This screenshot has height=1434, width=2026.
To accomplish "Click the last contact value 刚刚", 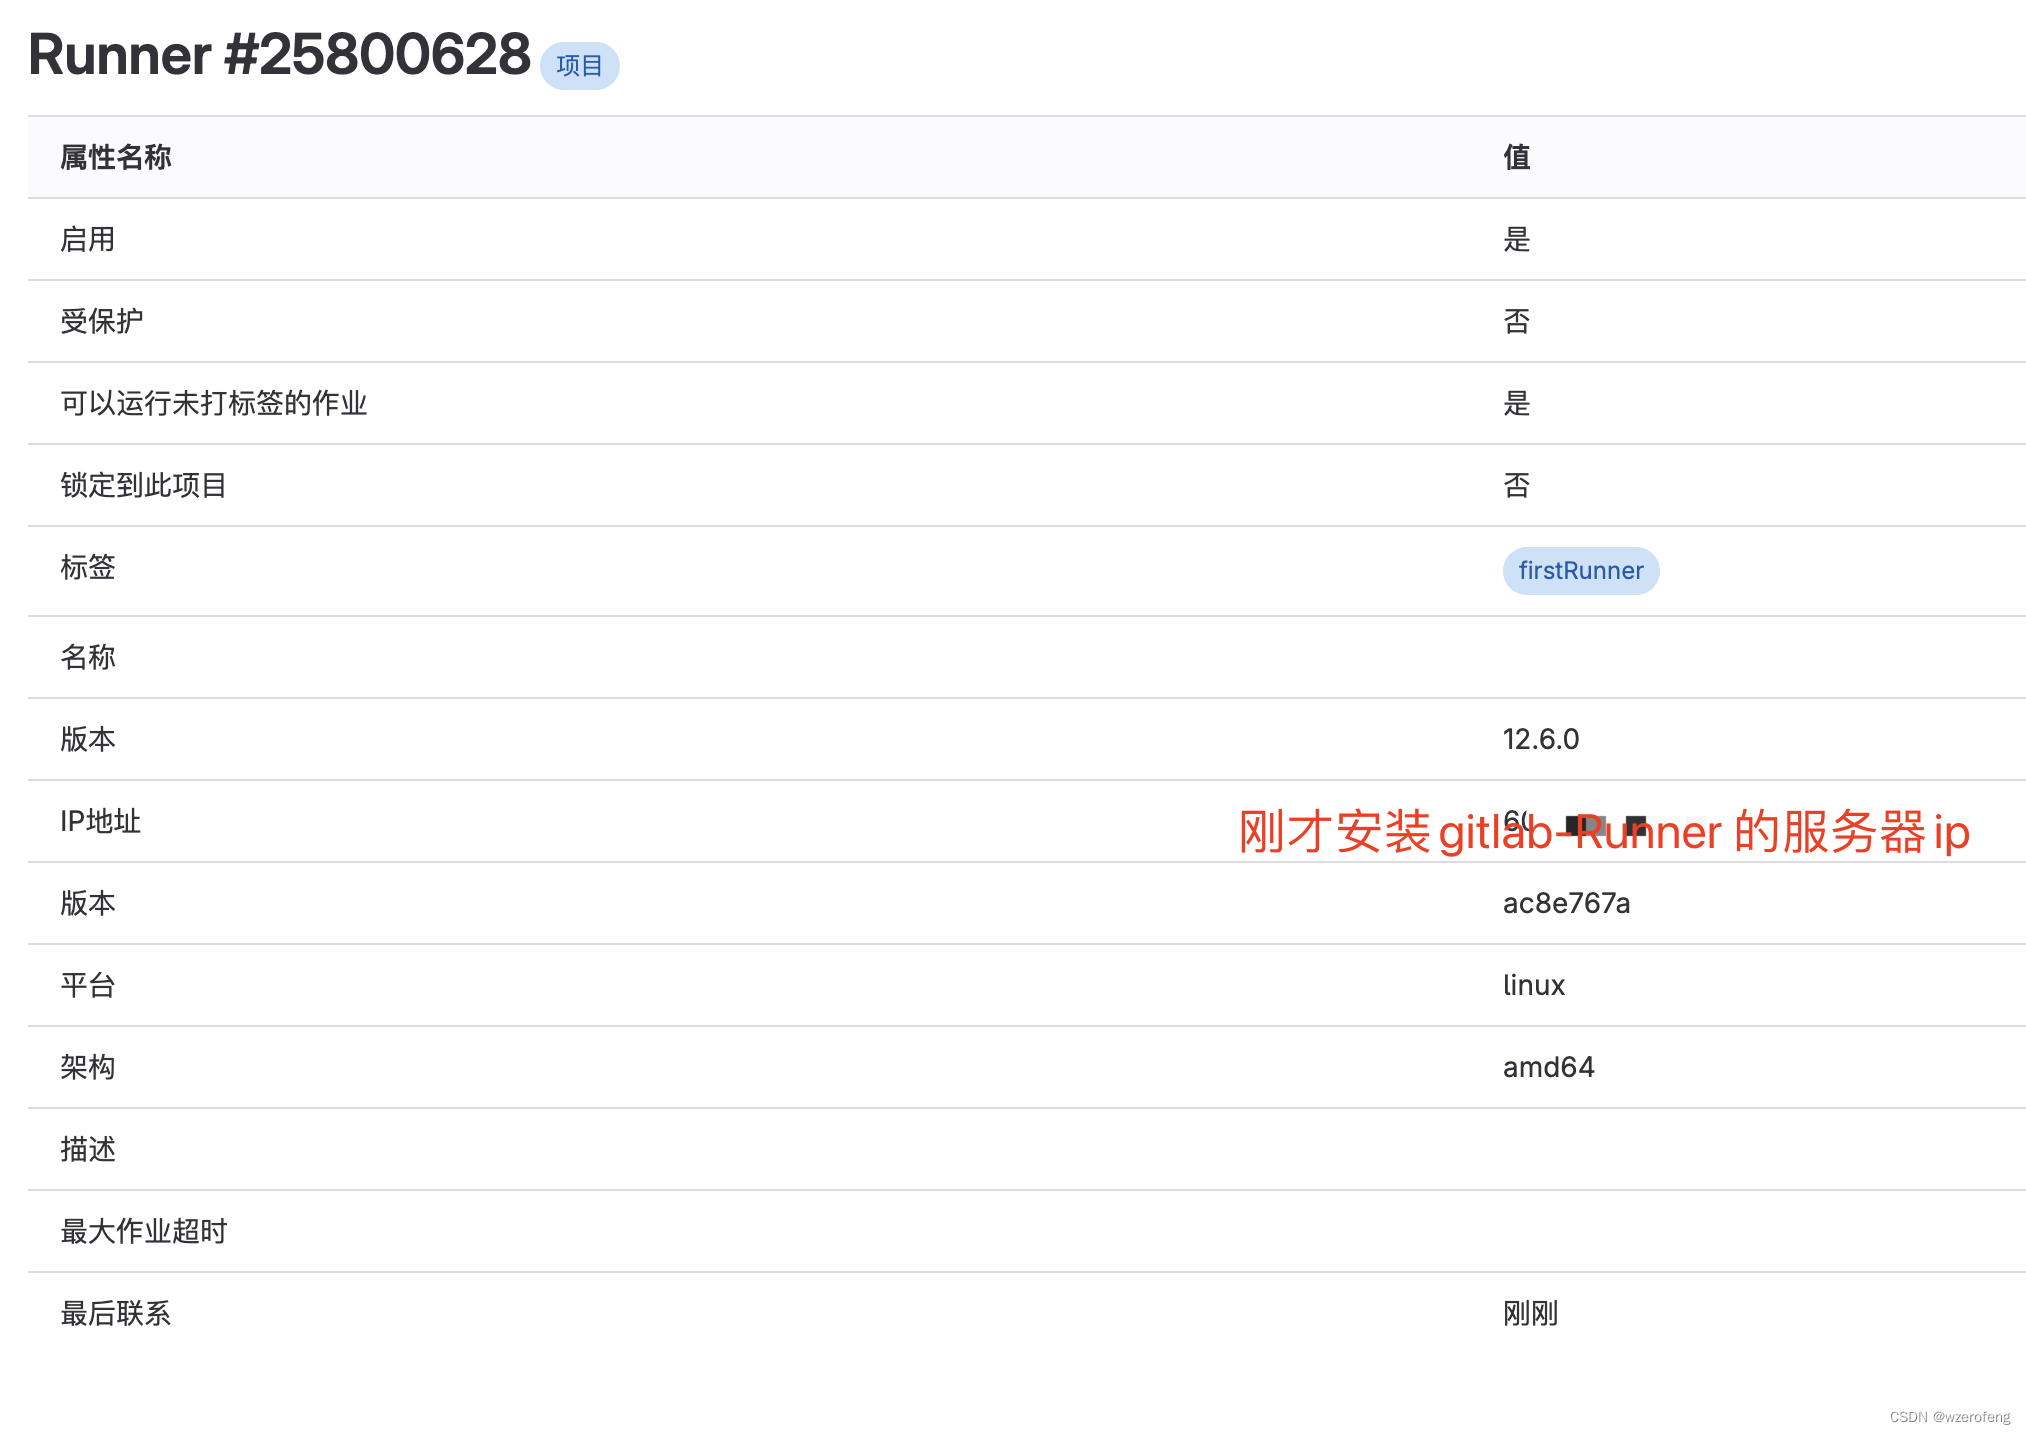I will 1530,1313.
